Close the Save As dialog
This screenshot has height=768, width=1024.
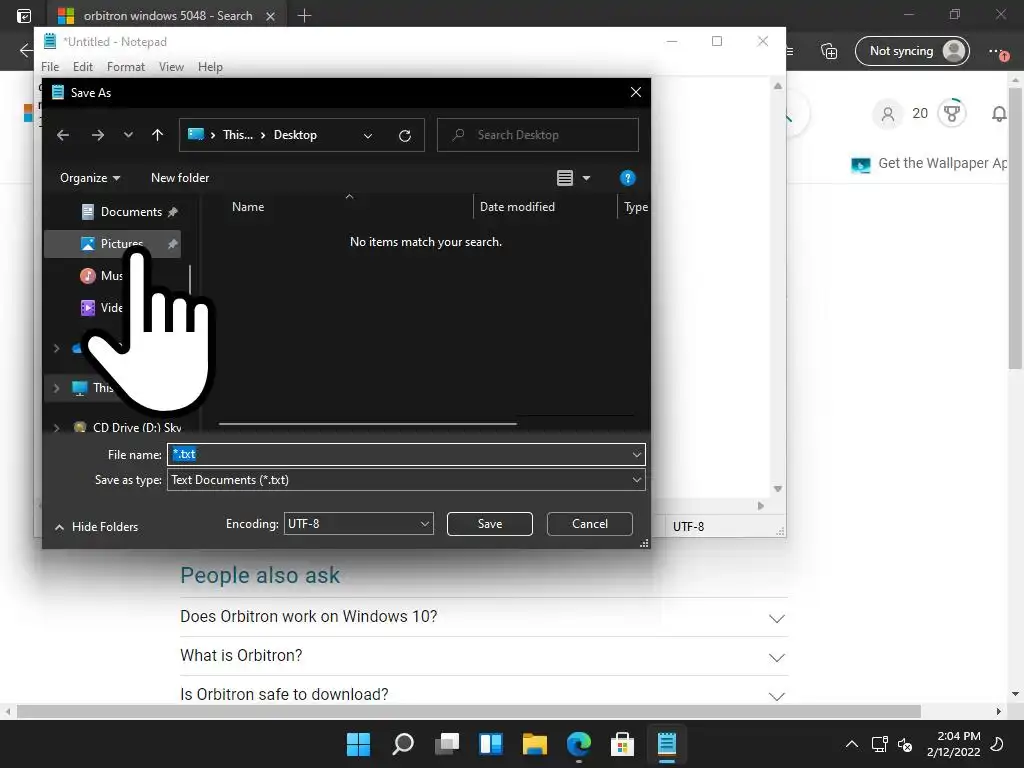pyautogui.click(x=635, y=93)
